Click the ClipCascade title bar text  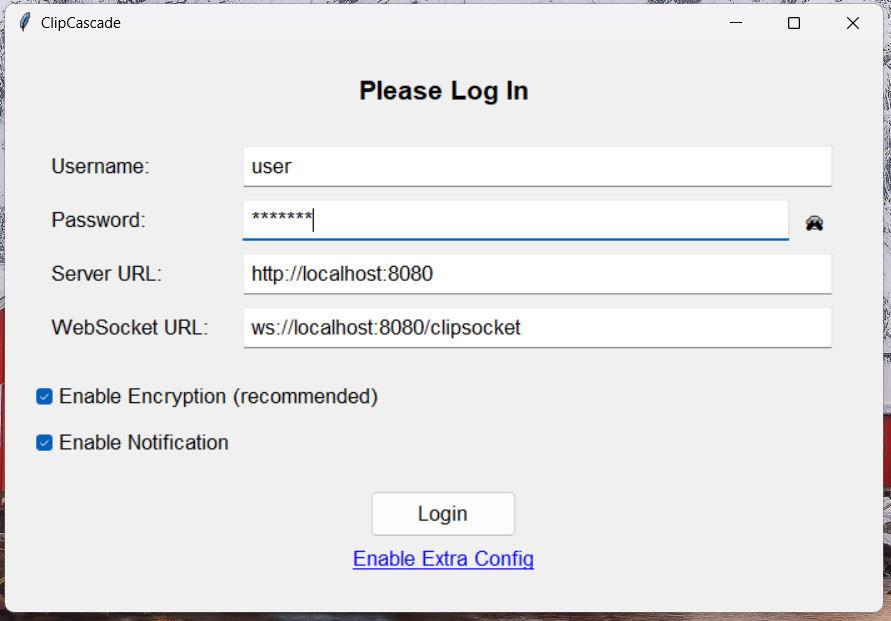[81, 23]
